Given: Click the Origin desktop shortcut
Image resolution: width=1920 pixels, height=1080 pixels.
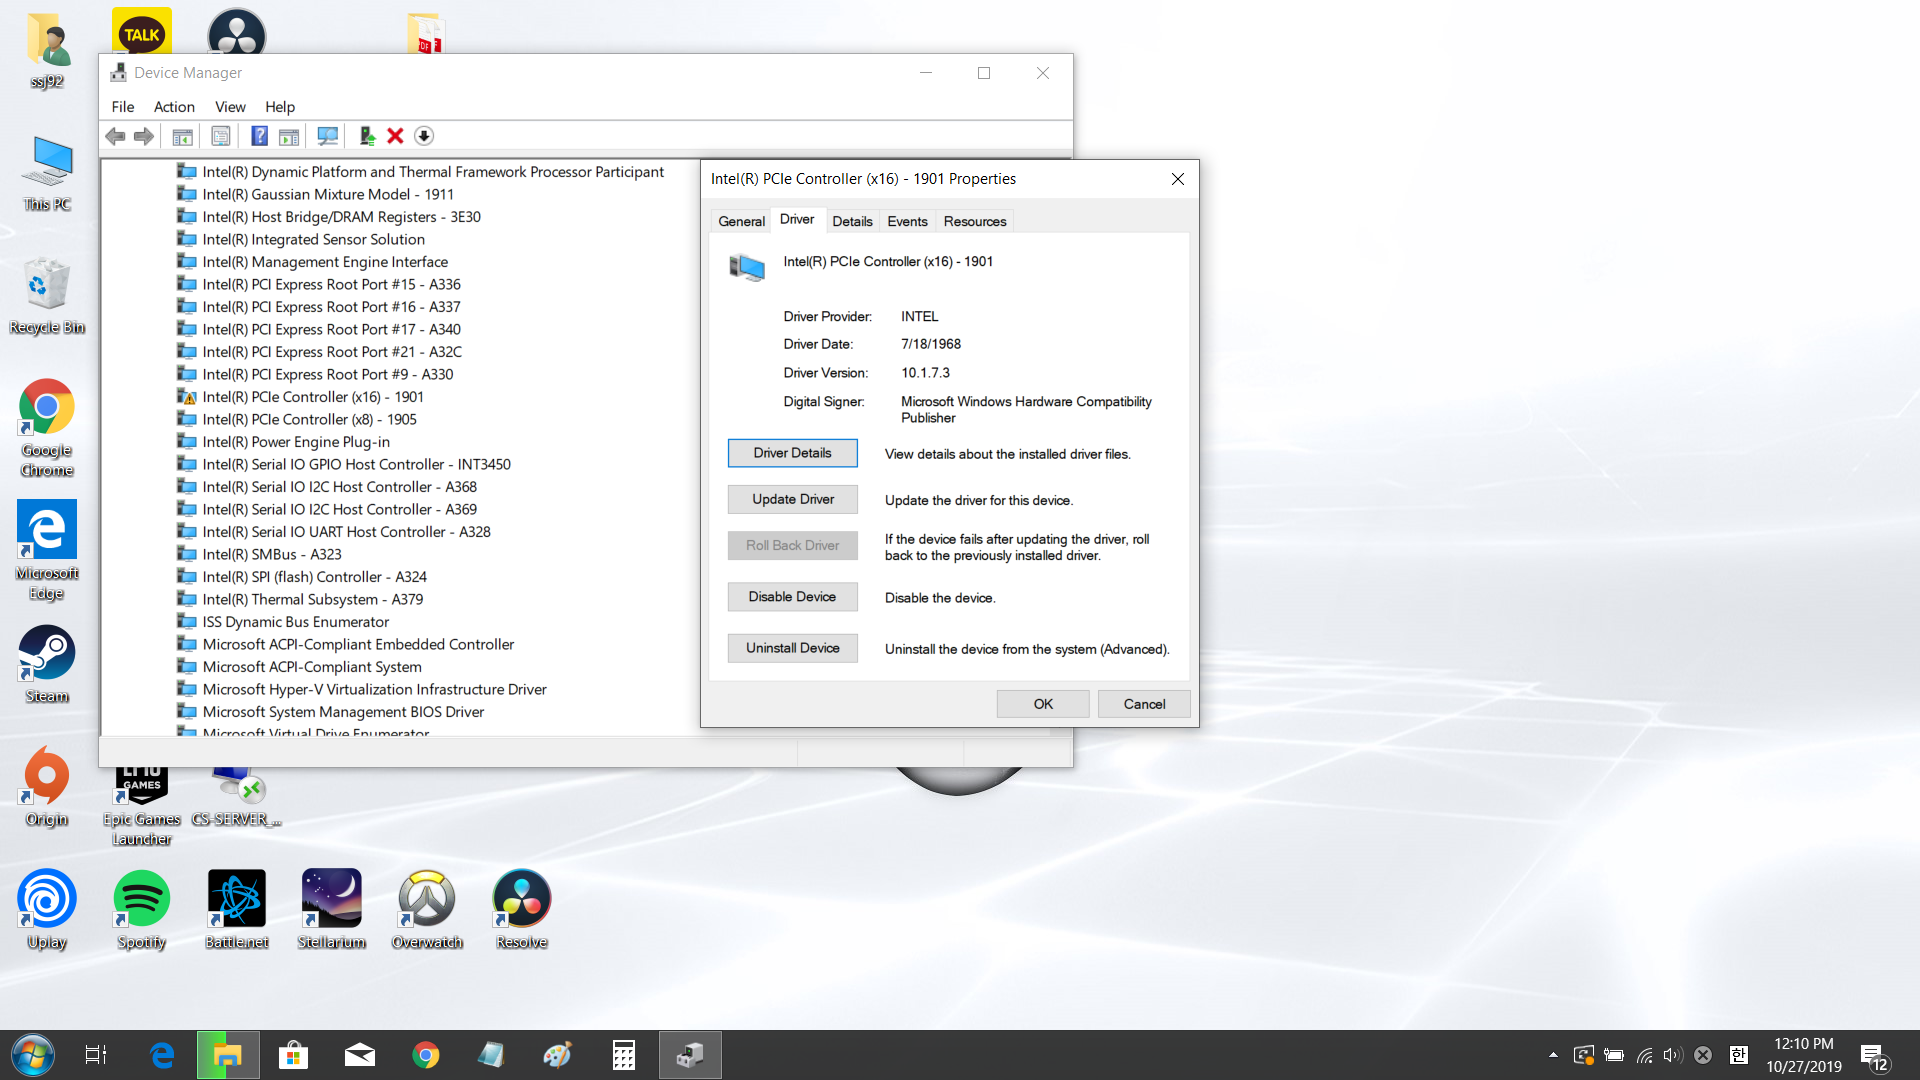Looking at the screenshot, I should click(47, 788).
